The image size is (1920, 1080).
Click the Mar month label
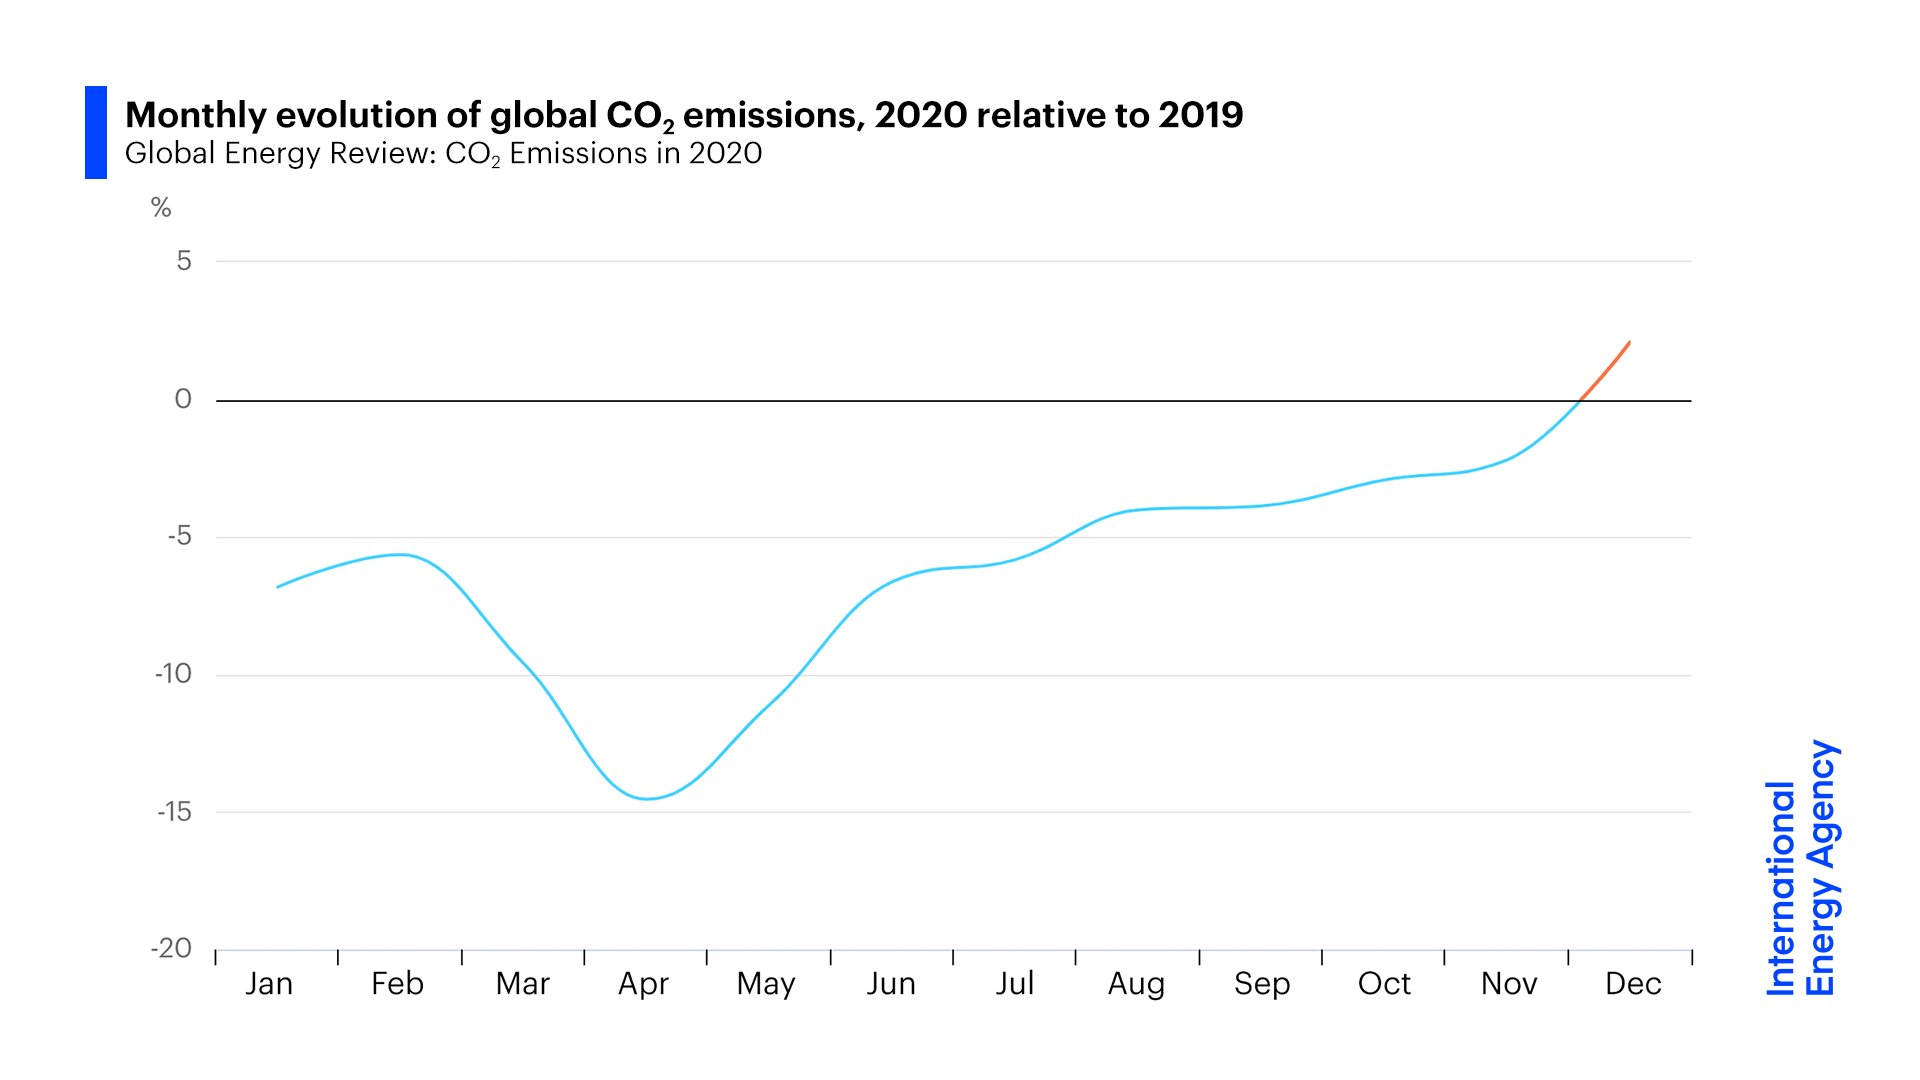(x=522, y=984)
